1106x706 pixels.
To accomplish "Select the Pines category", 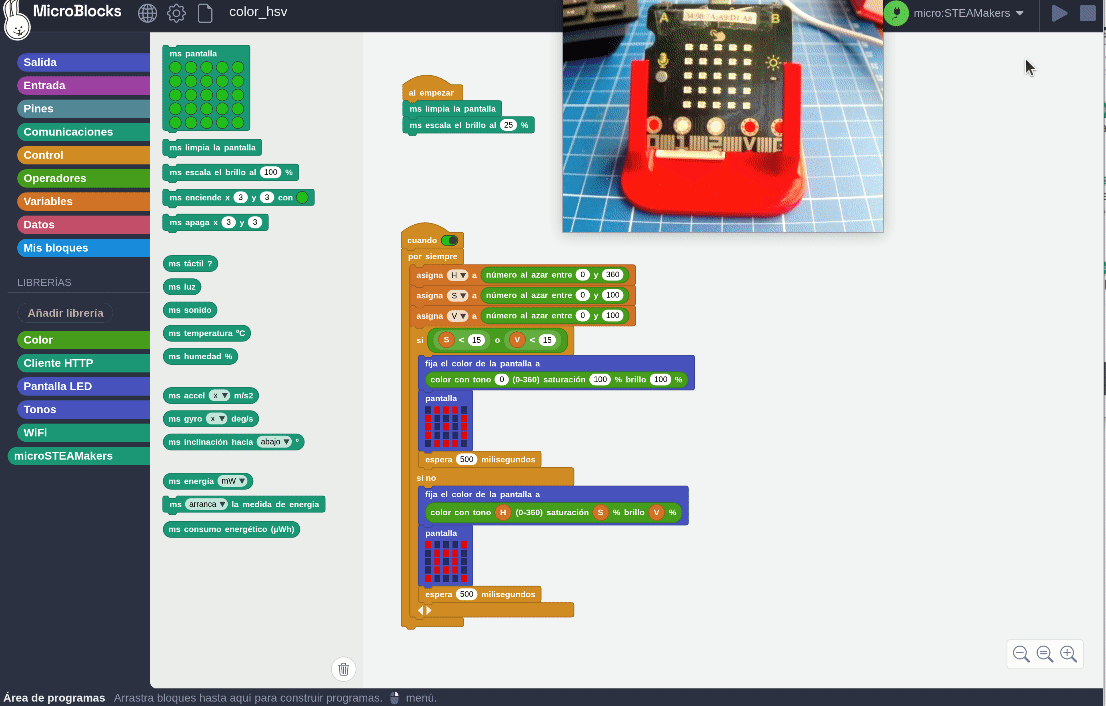I will click(x=83, y=109).
